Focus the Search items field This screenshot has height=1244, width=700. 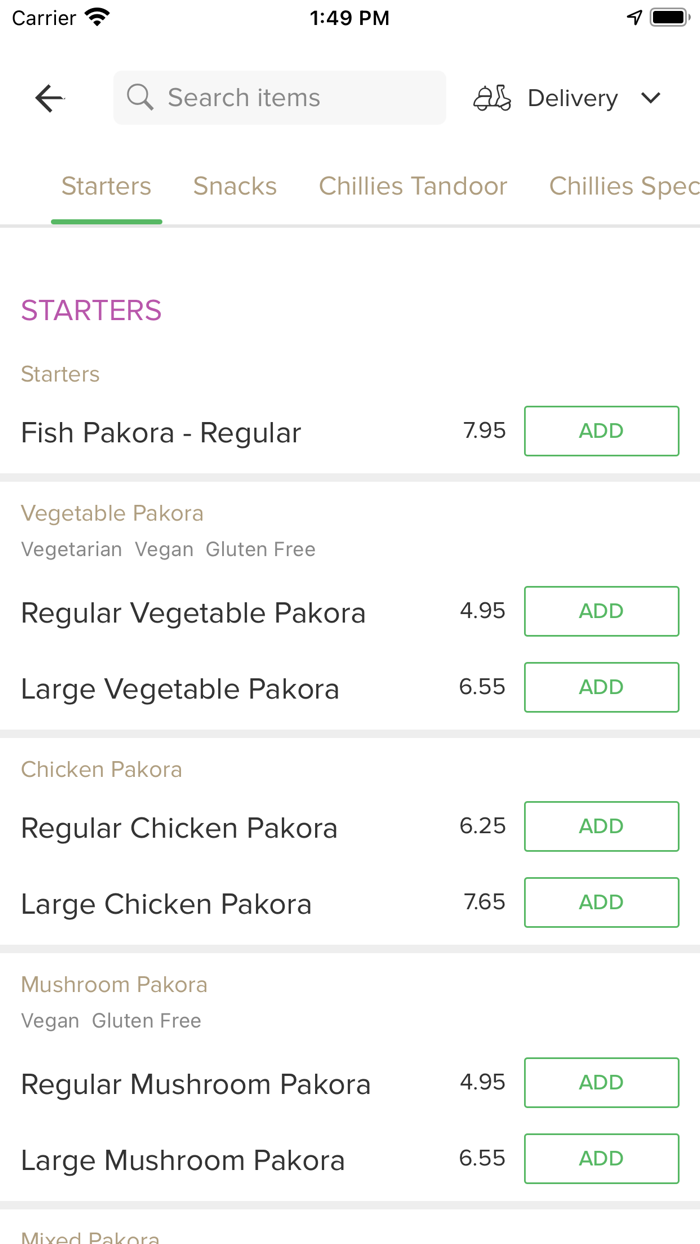tap(290, 98)
